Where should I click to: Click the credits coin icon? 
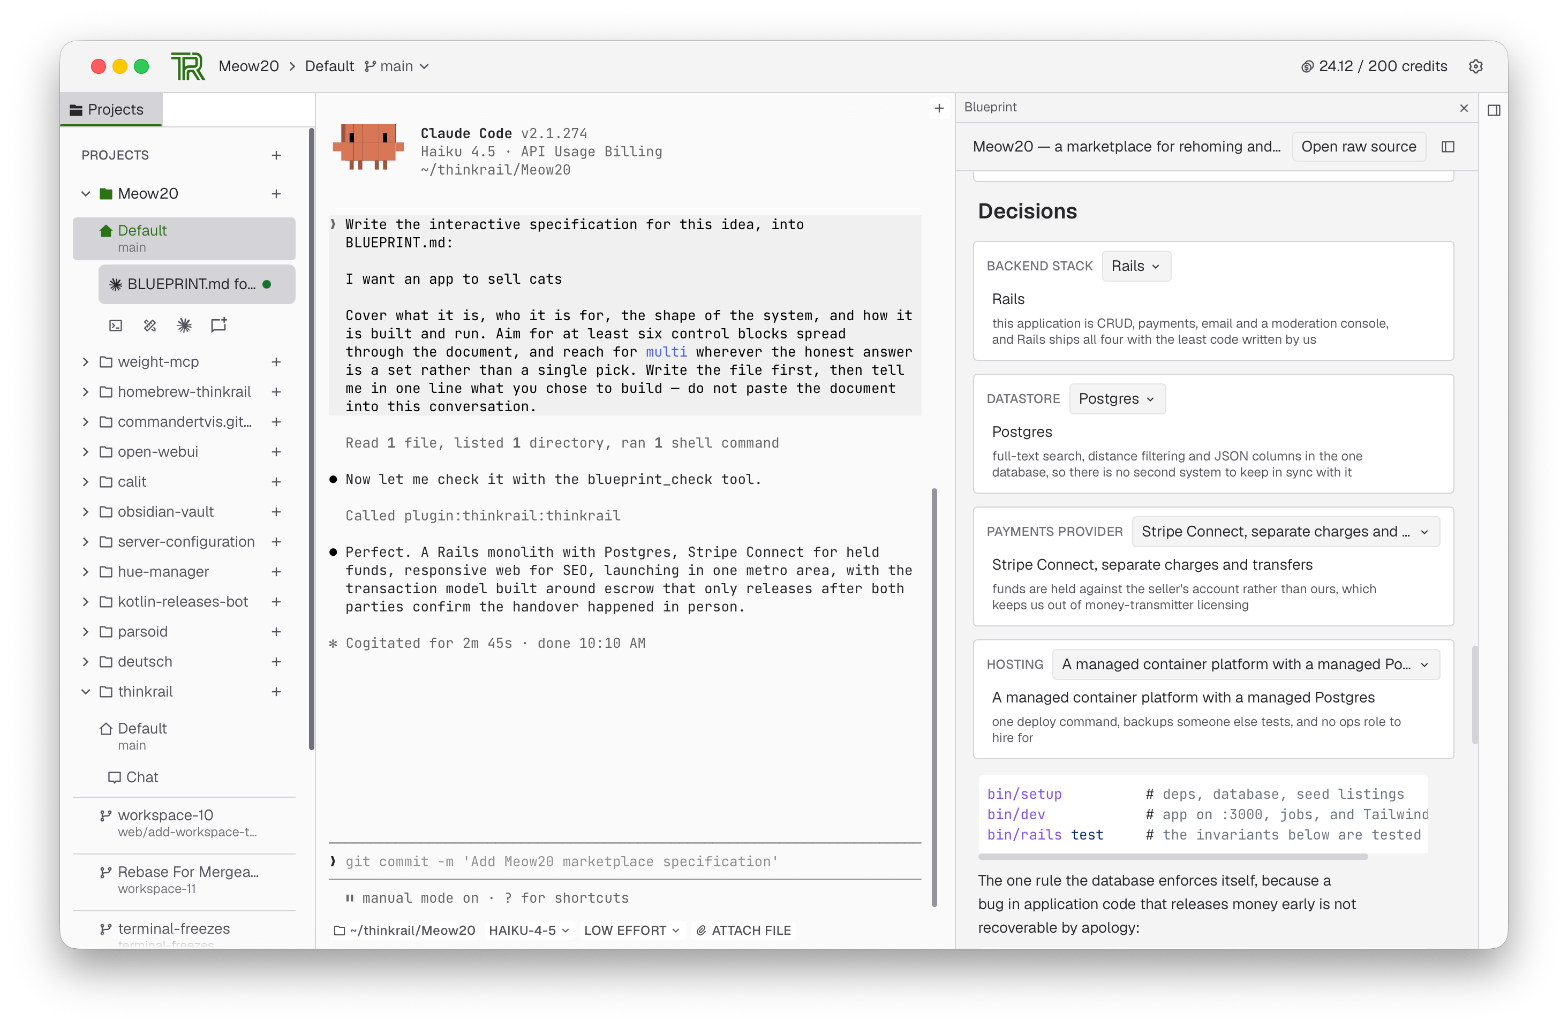pyautogui.click(x=1307, y=66)
